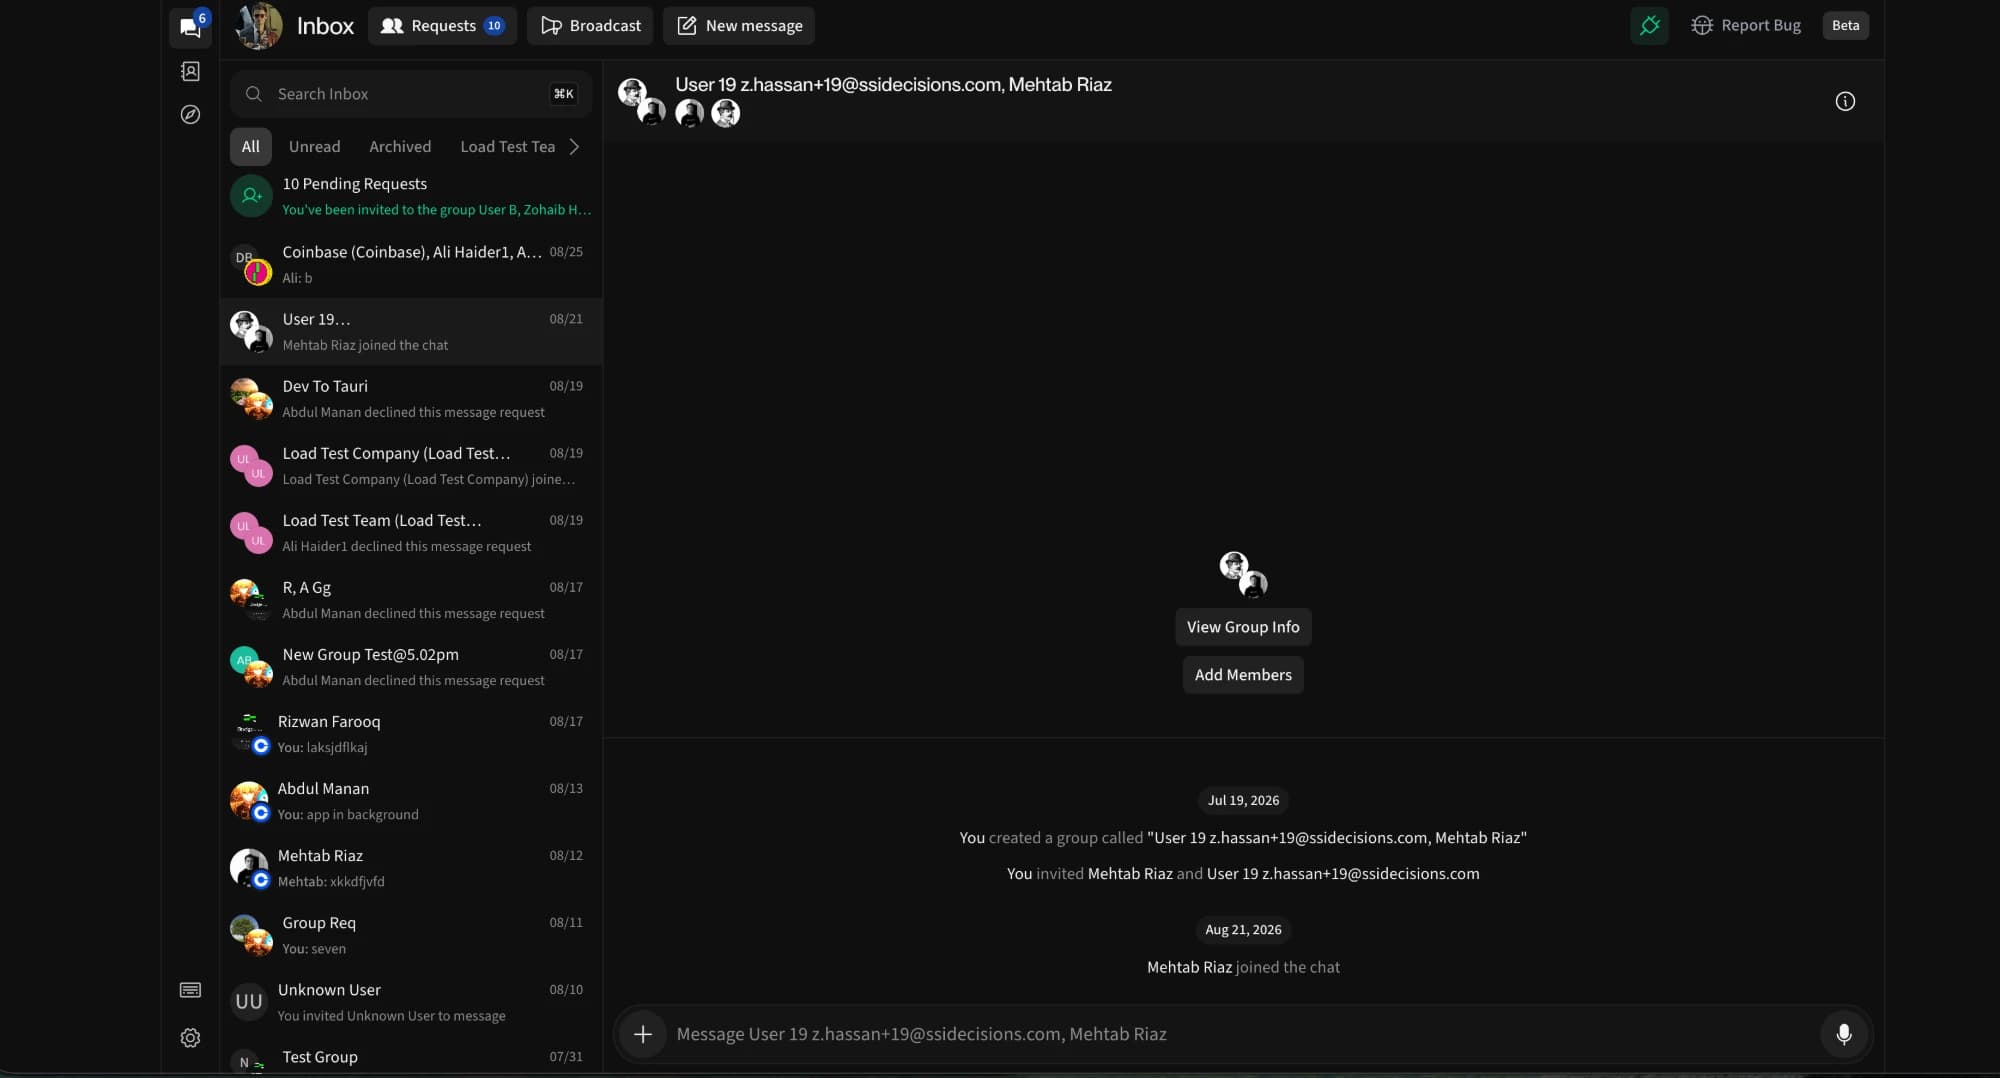Screen dimensions: 2000x1078
Task: Select the All filter tab
Action: coord(250,147)
